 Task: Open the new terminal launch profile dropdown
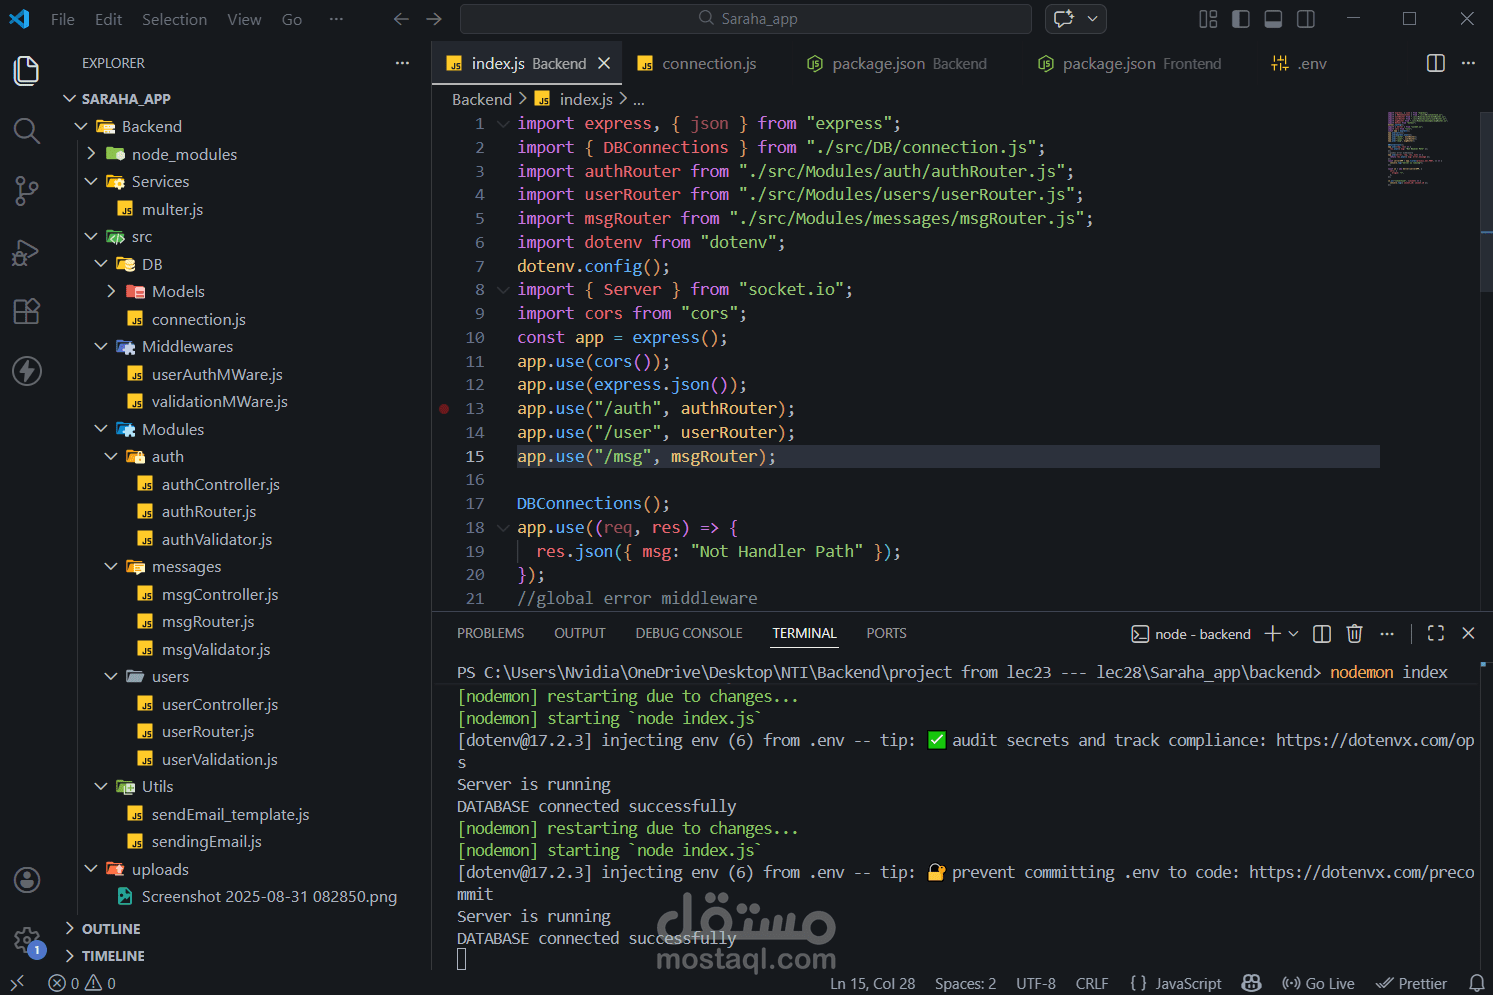click(x=1293, y=633)
